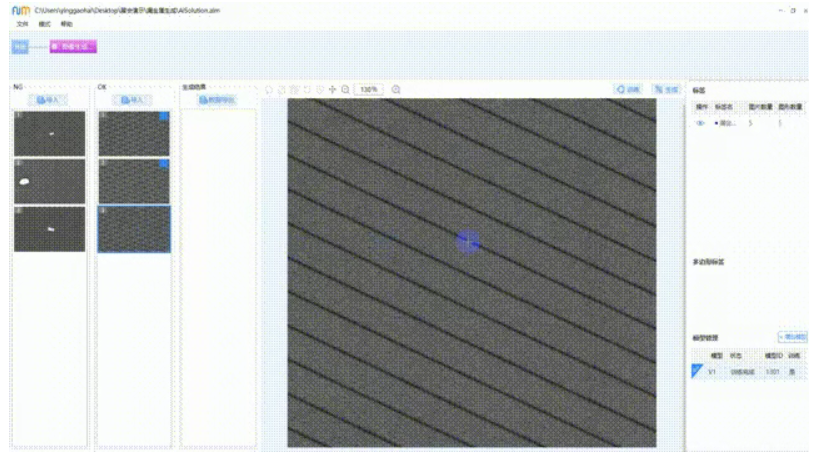
Task: Open the first menu bar item 文件
Action: pos(22,24)
